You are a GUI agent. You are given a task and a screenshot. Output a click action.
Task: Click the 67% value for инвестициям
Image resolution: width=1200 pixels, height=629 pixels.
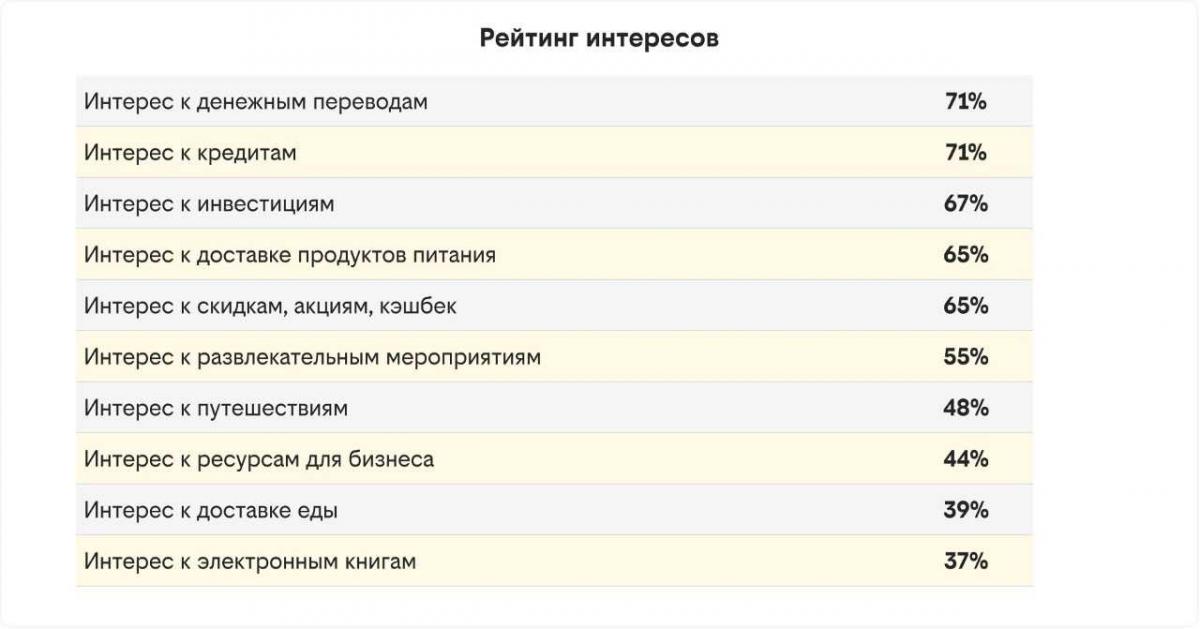click(966, 203)
